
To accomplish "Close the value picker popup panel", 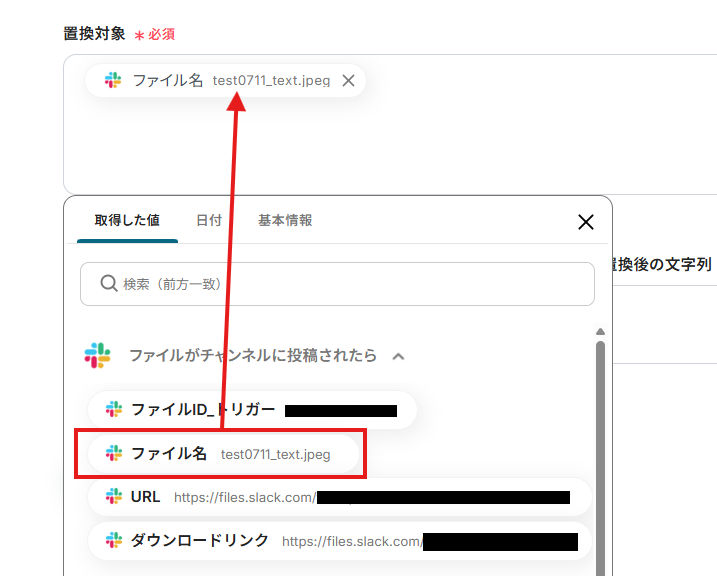I will (585, 222).
